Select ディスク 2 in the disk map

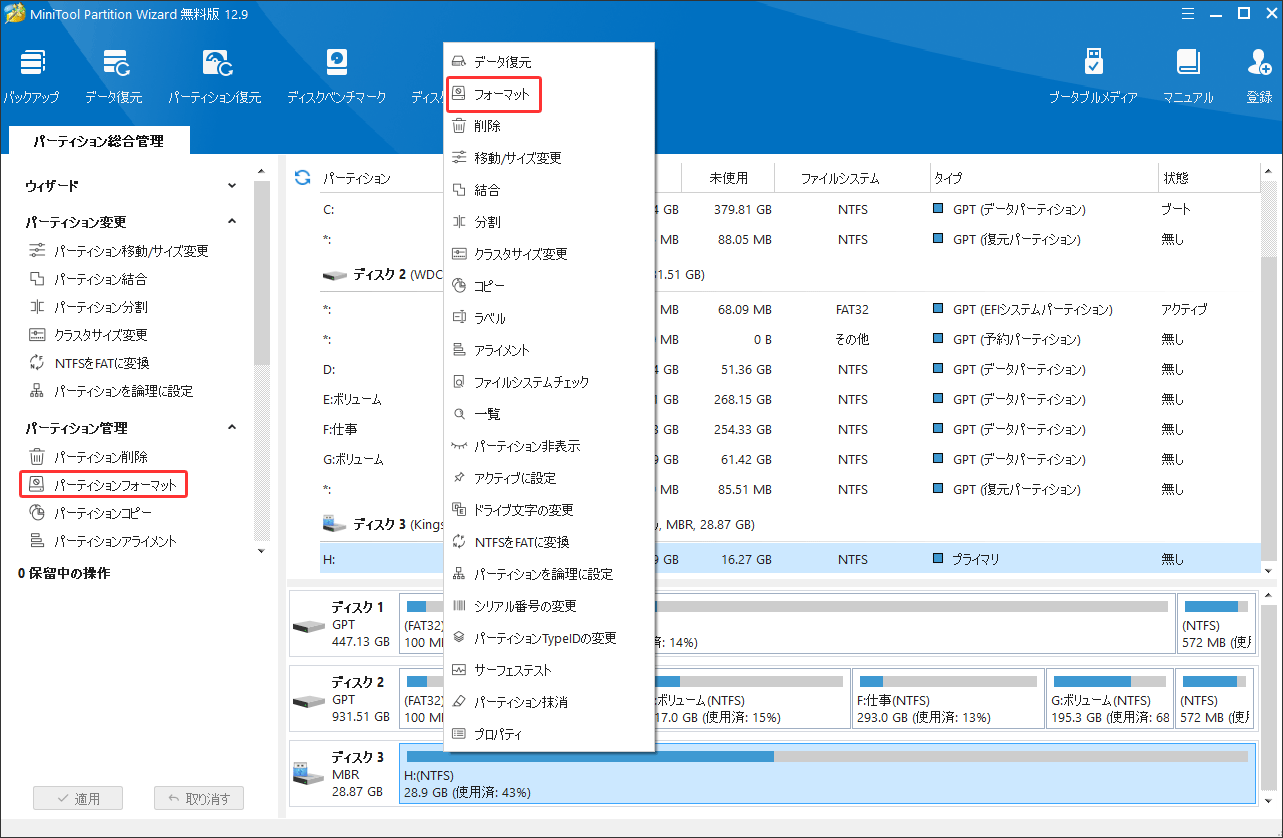(x=342, y=700)
